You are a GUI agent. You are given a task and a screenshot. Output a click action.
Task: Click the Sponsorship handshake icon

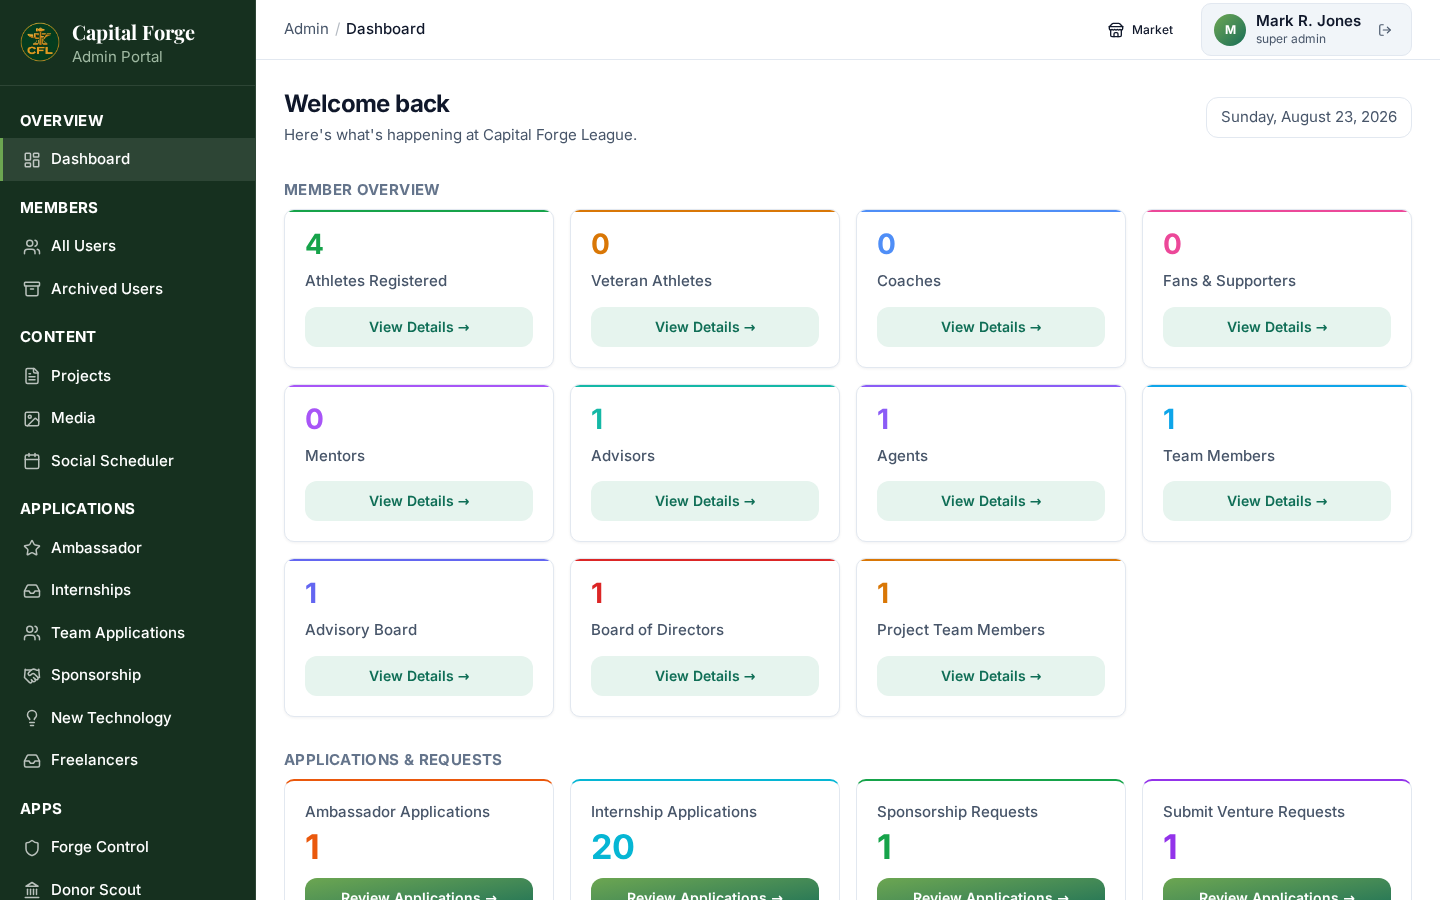(x=32, y=676)
